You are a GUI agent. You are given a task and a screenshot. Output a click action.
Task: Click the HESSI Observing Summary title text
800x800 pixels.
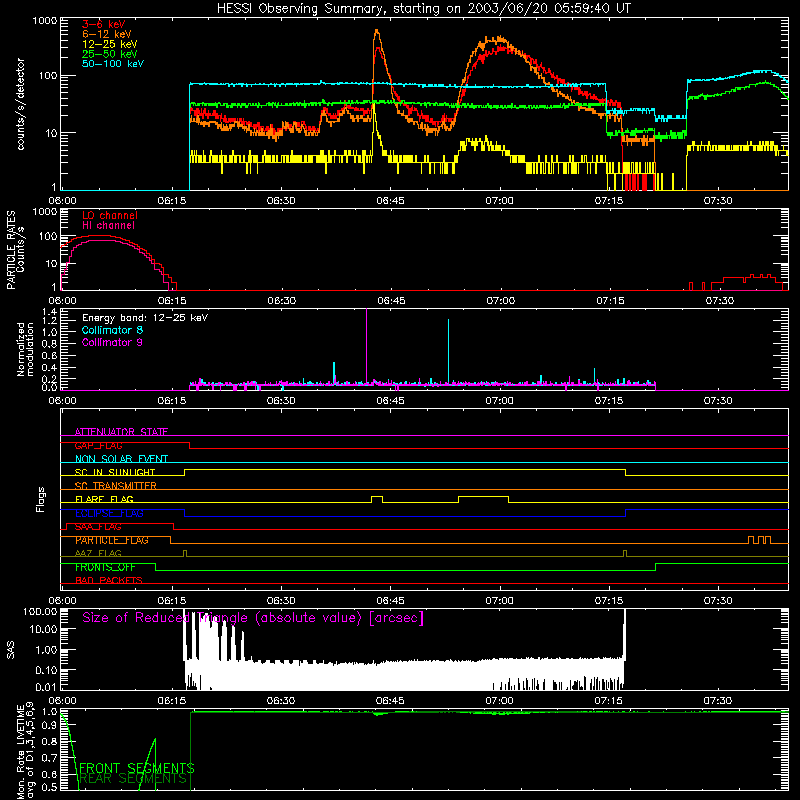coord(423,8)
